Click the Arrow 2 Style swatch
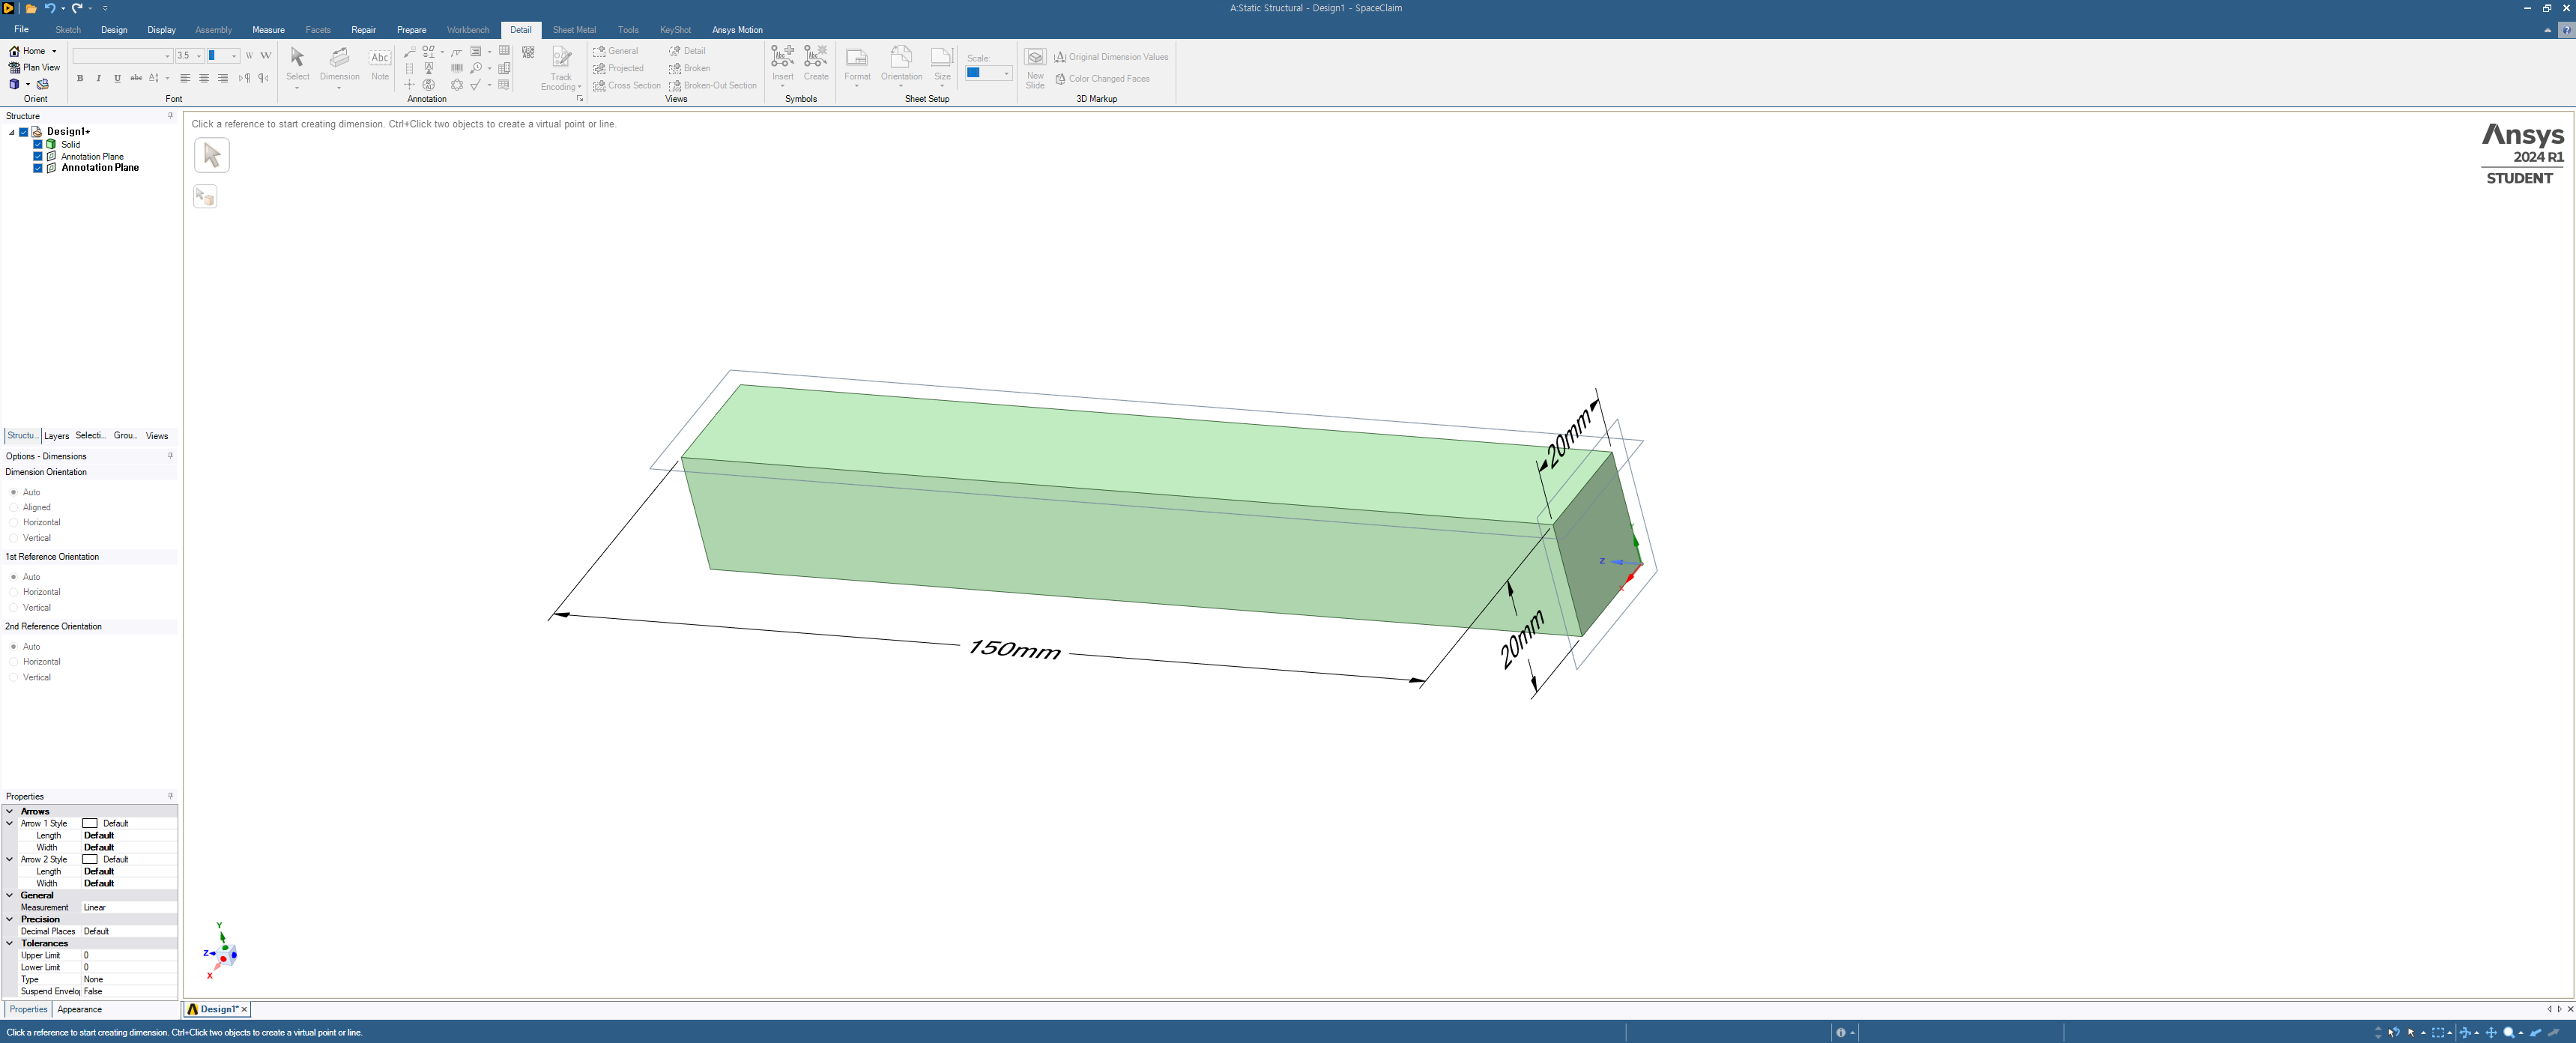The image size is (2576, 1043). [x=90, y=860]
